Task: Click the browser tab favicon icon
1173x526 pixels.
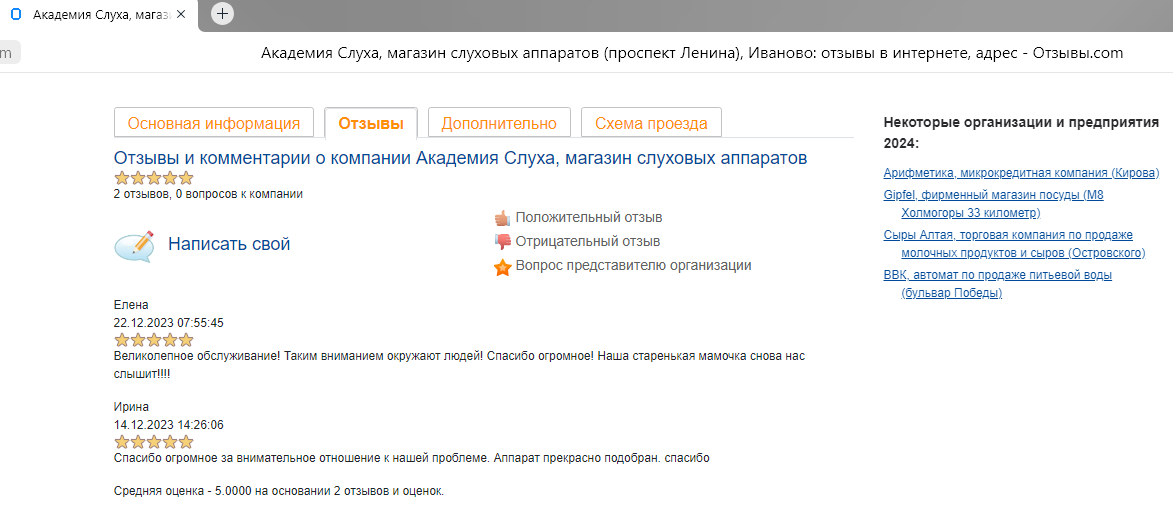Action: [15, 15]
